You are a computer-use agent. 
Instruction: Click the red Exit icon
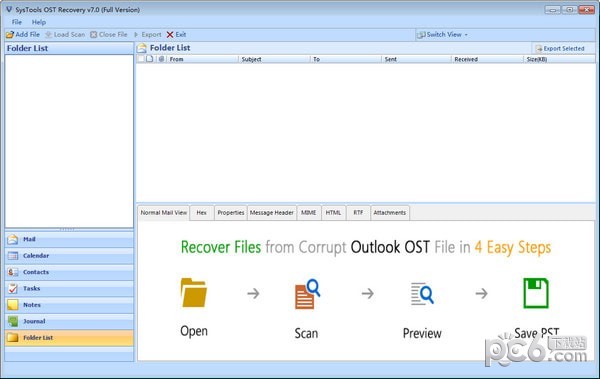(170, 35)
